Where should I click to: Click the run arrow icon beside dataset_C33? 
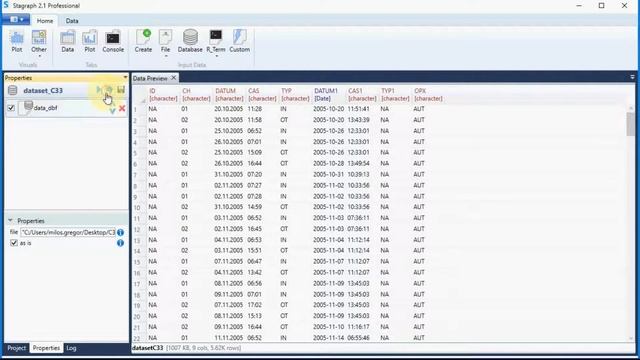point(99,89)
